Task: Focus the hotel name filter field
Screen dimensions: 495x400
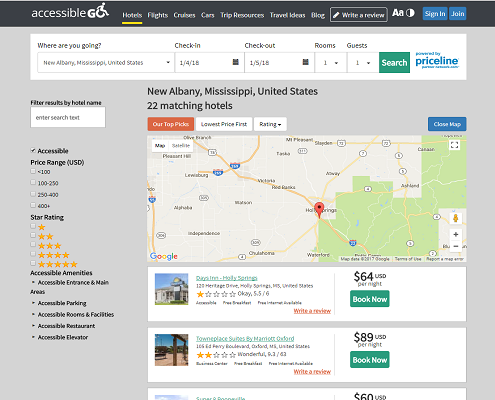Action: (68, 117)
